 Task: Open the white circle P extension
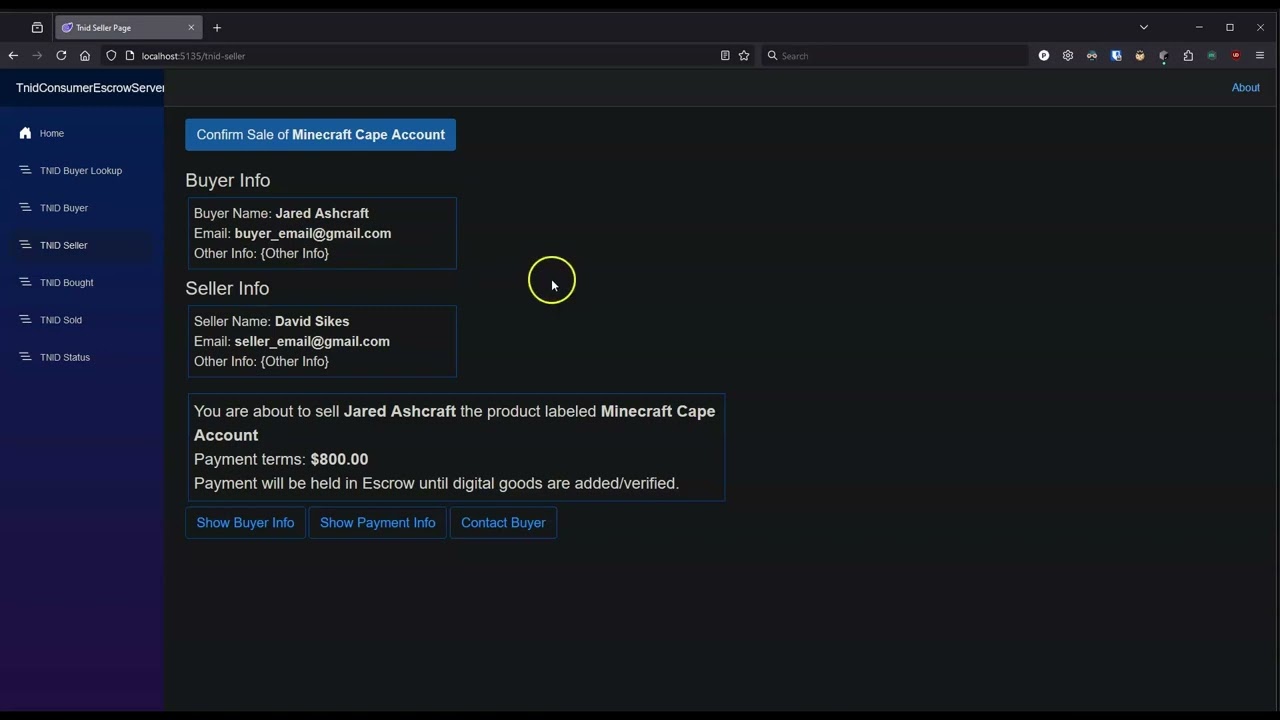(x=1044, y=56)
